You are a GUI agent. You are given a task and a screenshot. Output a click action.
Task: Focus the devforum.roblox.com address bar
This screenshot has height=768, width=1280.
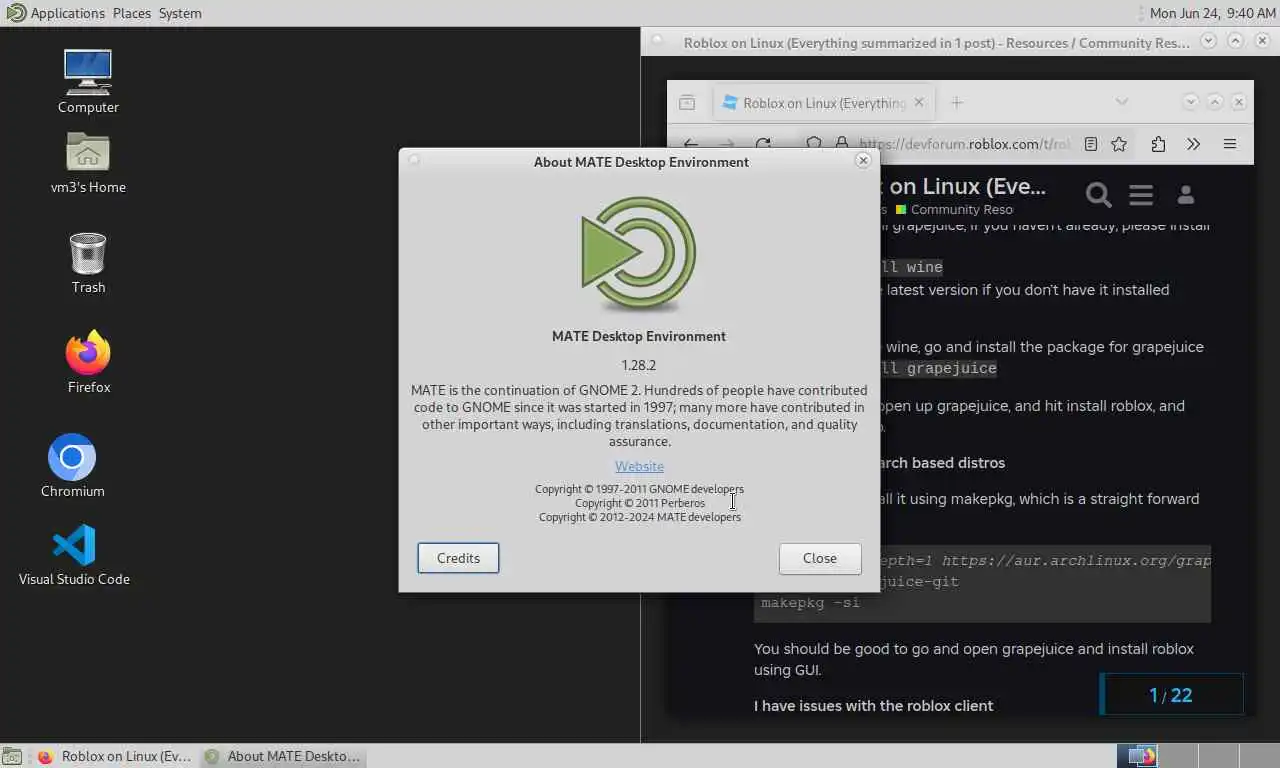(964, 144)
